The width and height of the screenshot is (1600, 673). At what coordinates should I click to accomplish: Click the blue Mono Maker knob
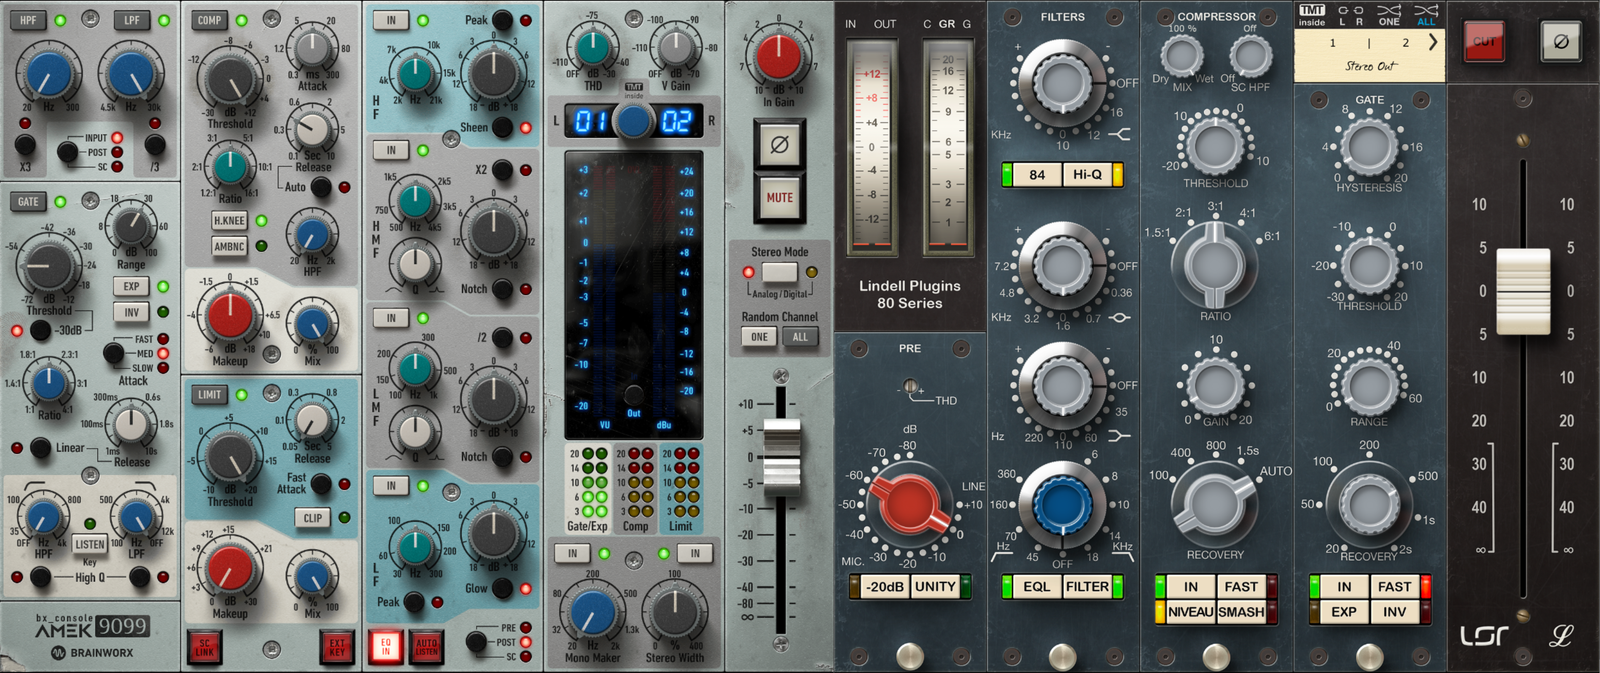click(592, 613)
